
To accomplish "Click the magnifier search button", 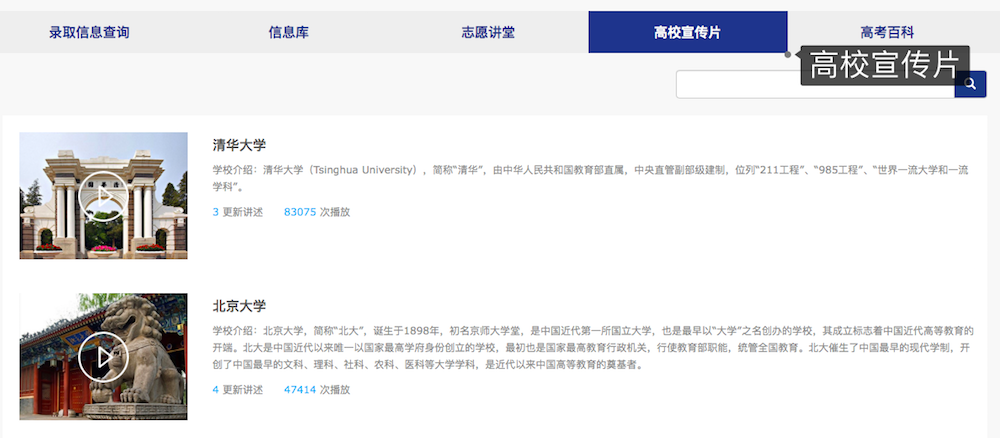I will [970, 85].
